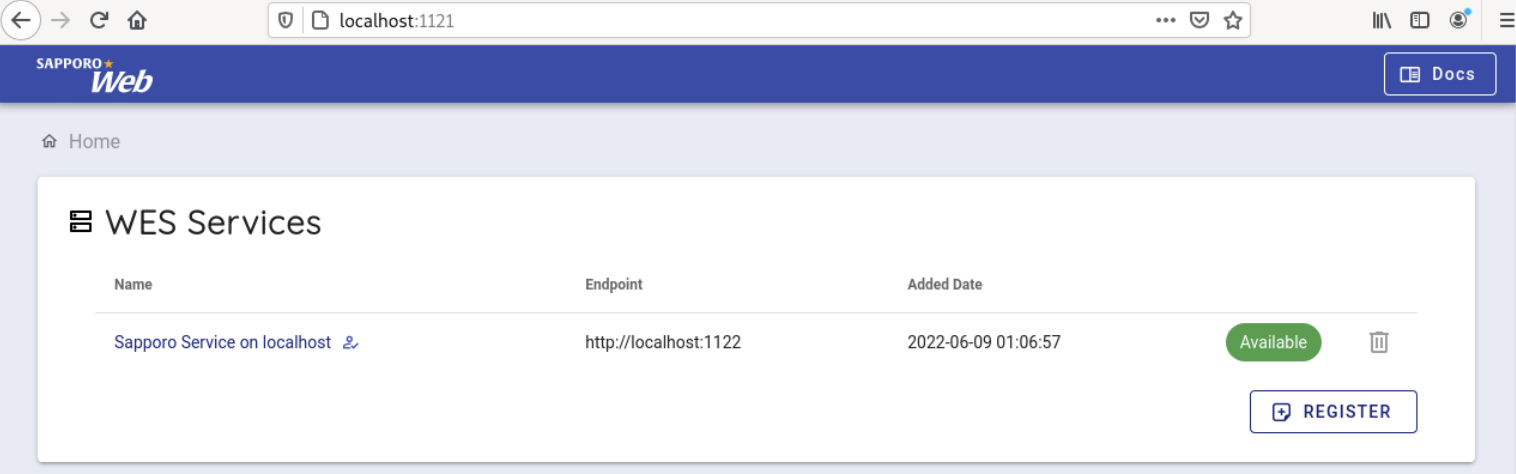Open the Library bookmarks icon
This screenshot has width=1516, height=474.
(x=1382, y=20)
